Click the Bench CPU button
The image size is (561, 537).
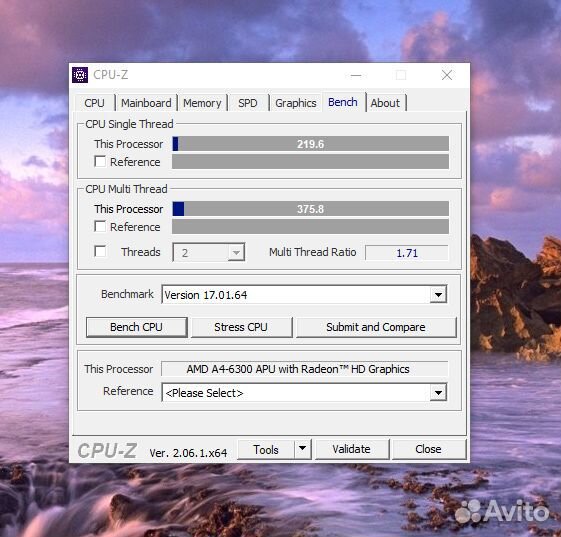pyautogui.click(x=136, y=327)
